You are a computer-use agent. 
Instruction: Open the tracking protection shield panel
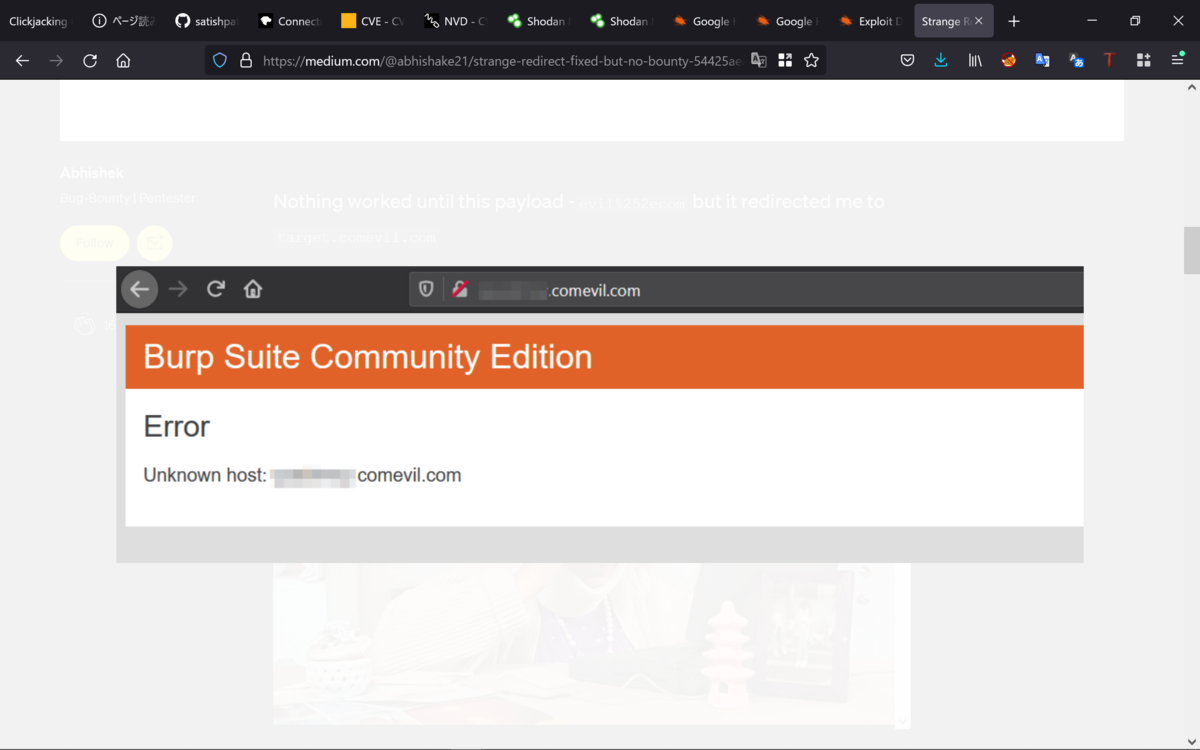tap(220, 61)
